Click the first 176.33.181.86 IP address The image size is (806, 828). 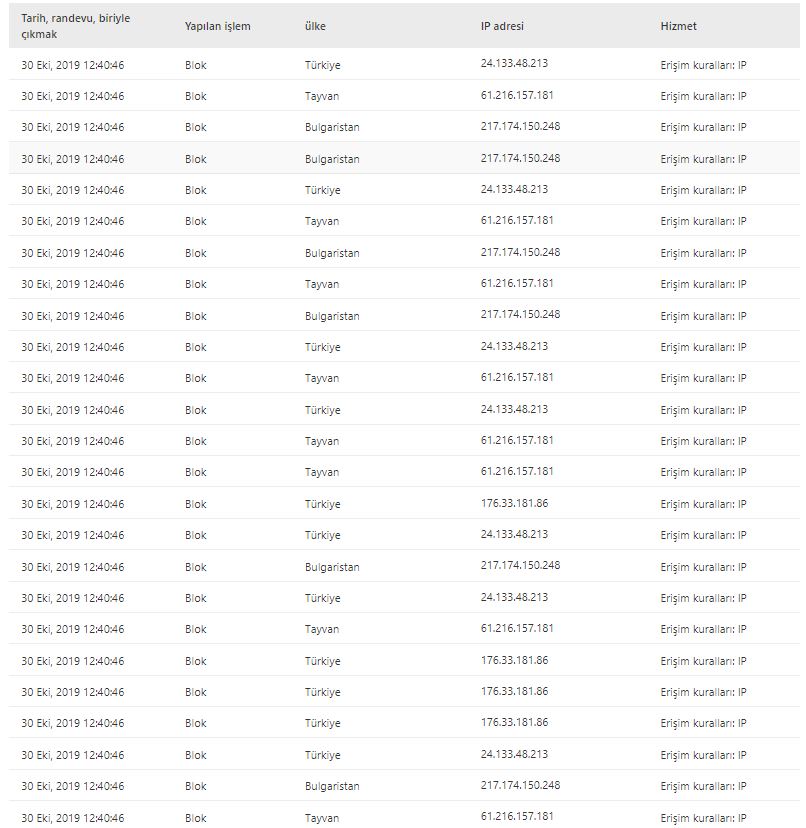[514, 503]
